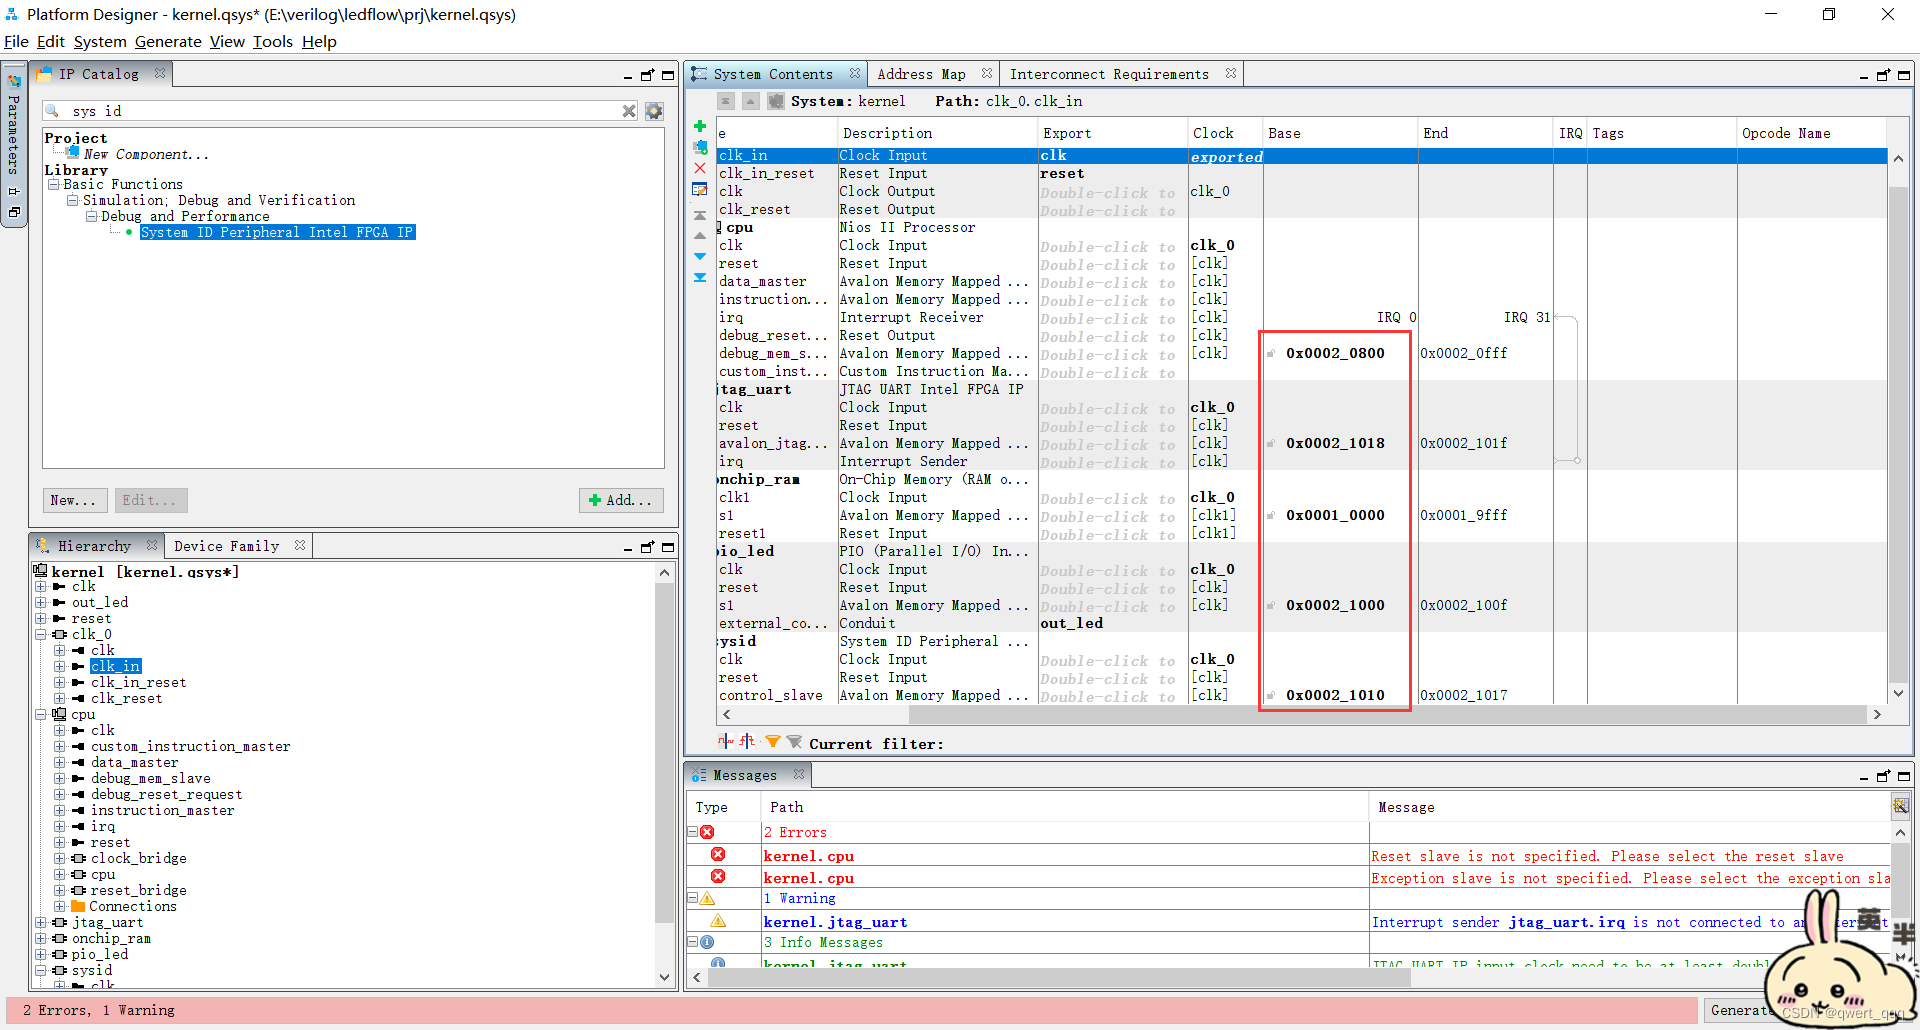Click the gray move up arrow icon
This screenshot has width=1920, height=1030.
point(700,235)
